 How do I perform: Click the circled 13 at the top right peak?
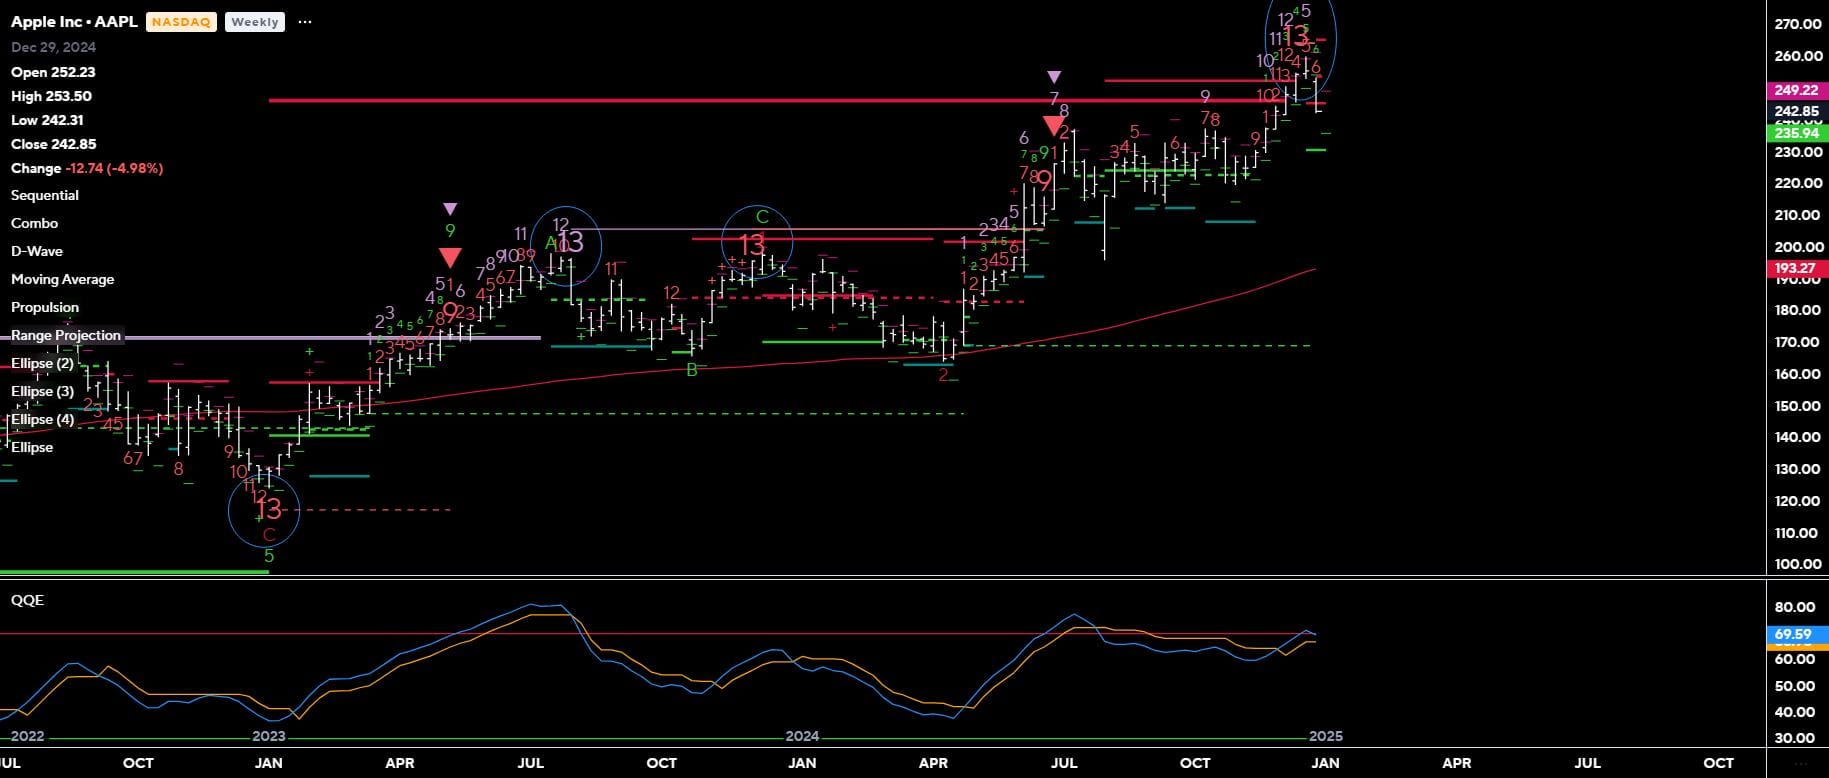(x=1296, y=37)
